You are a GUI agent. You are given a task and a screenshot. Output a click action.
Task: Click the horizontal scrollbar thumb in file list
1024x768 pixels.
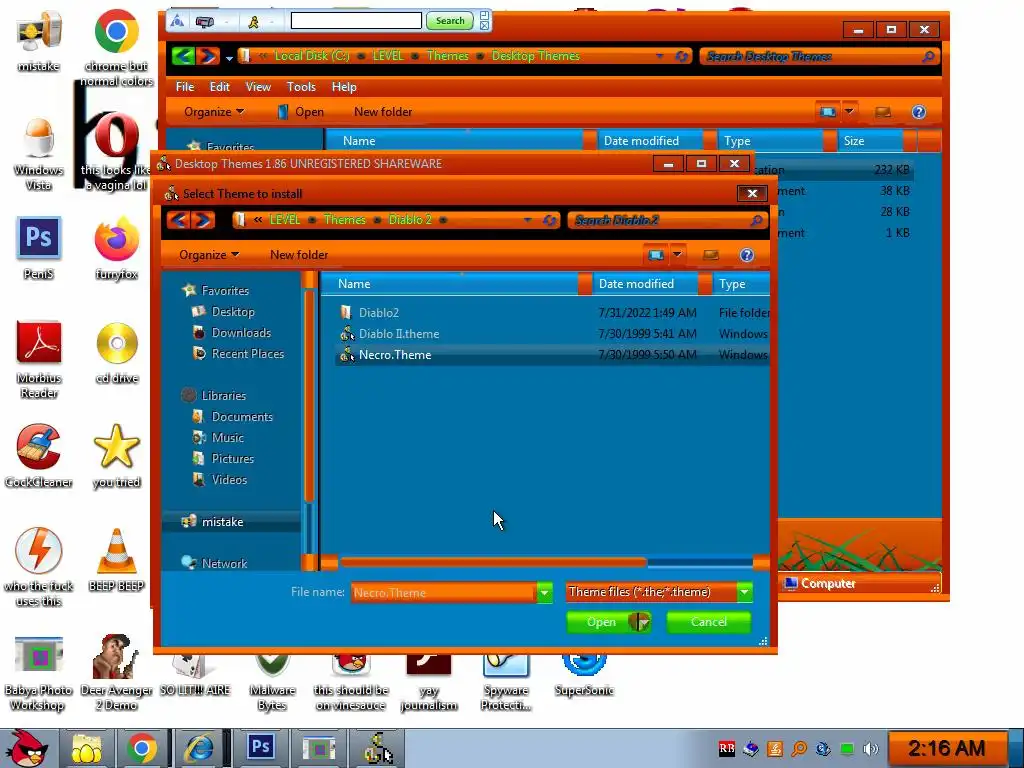(493, 562)
